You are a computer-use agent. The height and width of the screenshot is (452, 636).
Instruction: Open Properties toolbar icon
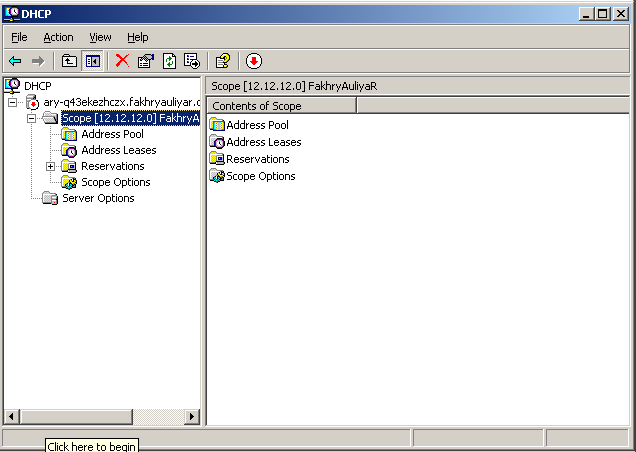click(146, 61)
